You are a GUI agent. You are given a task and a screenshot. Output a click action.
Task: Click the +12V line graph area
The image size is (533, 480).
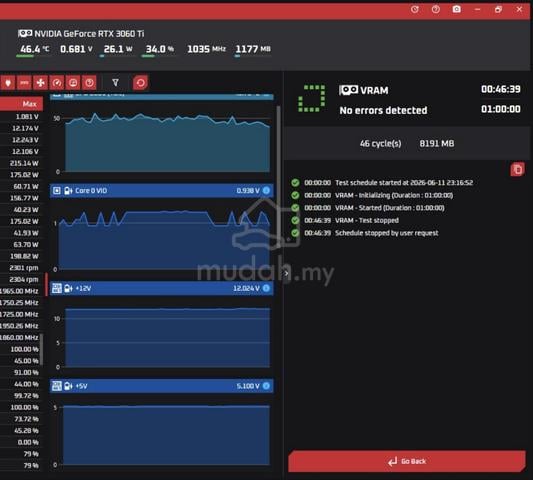168,338
